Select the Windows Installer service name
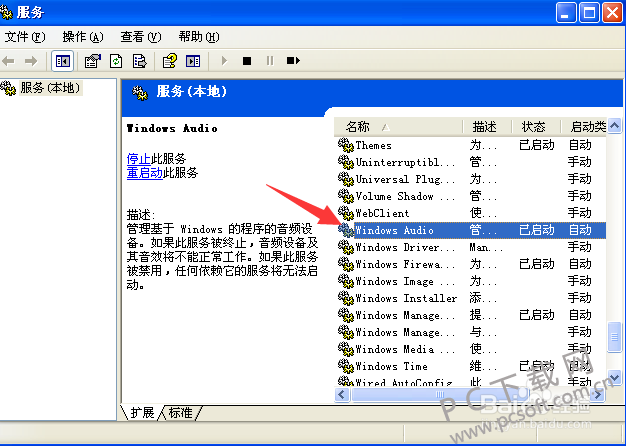The width and height of the screenshot is (626, 446). point(406,298)
